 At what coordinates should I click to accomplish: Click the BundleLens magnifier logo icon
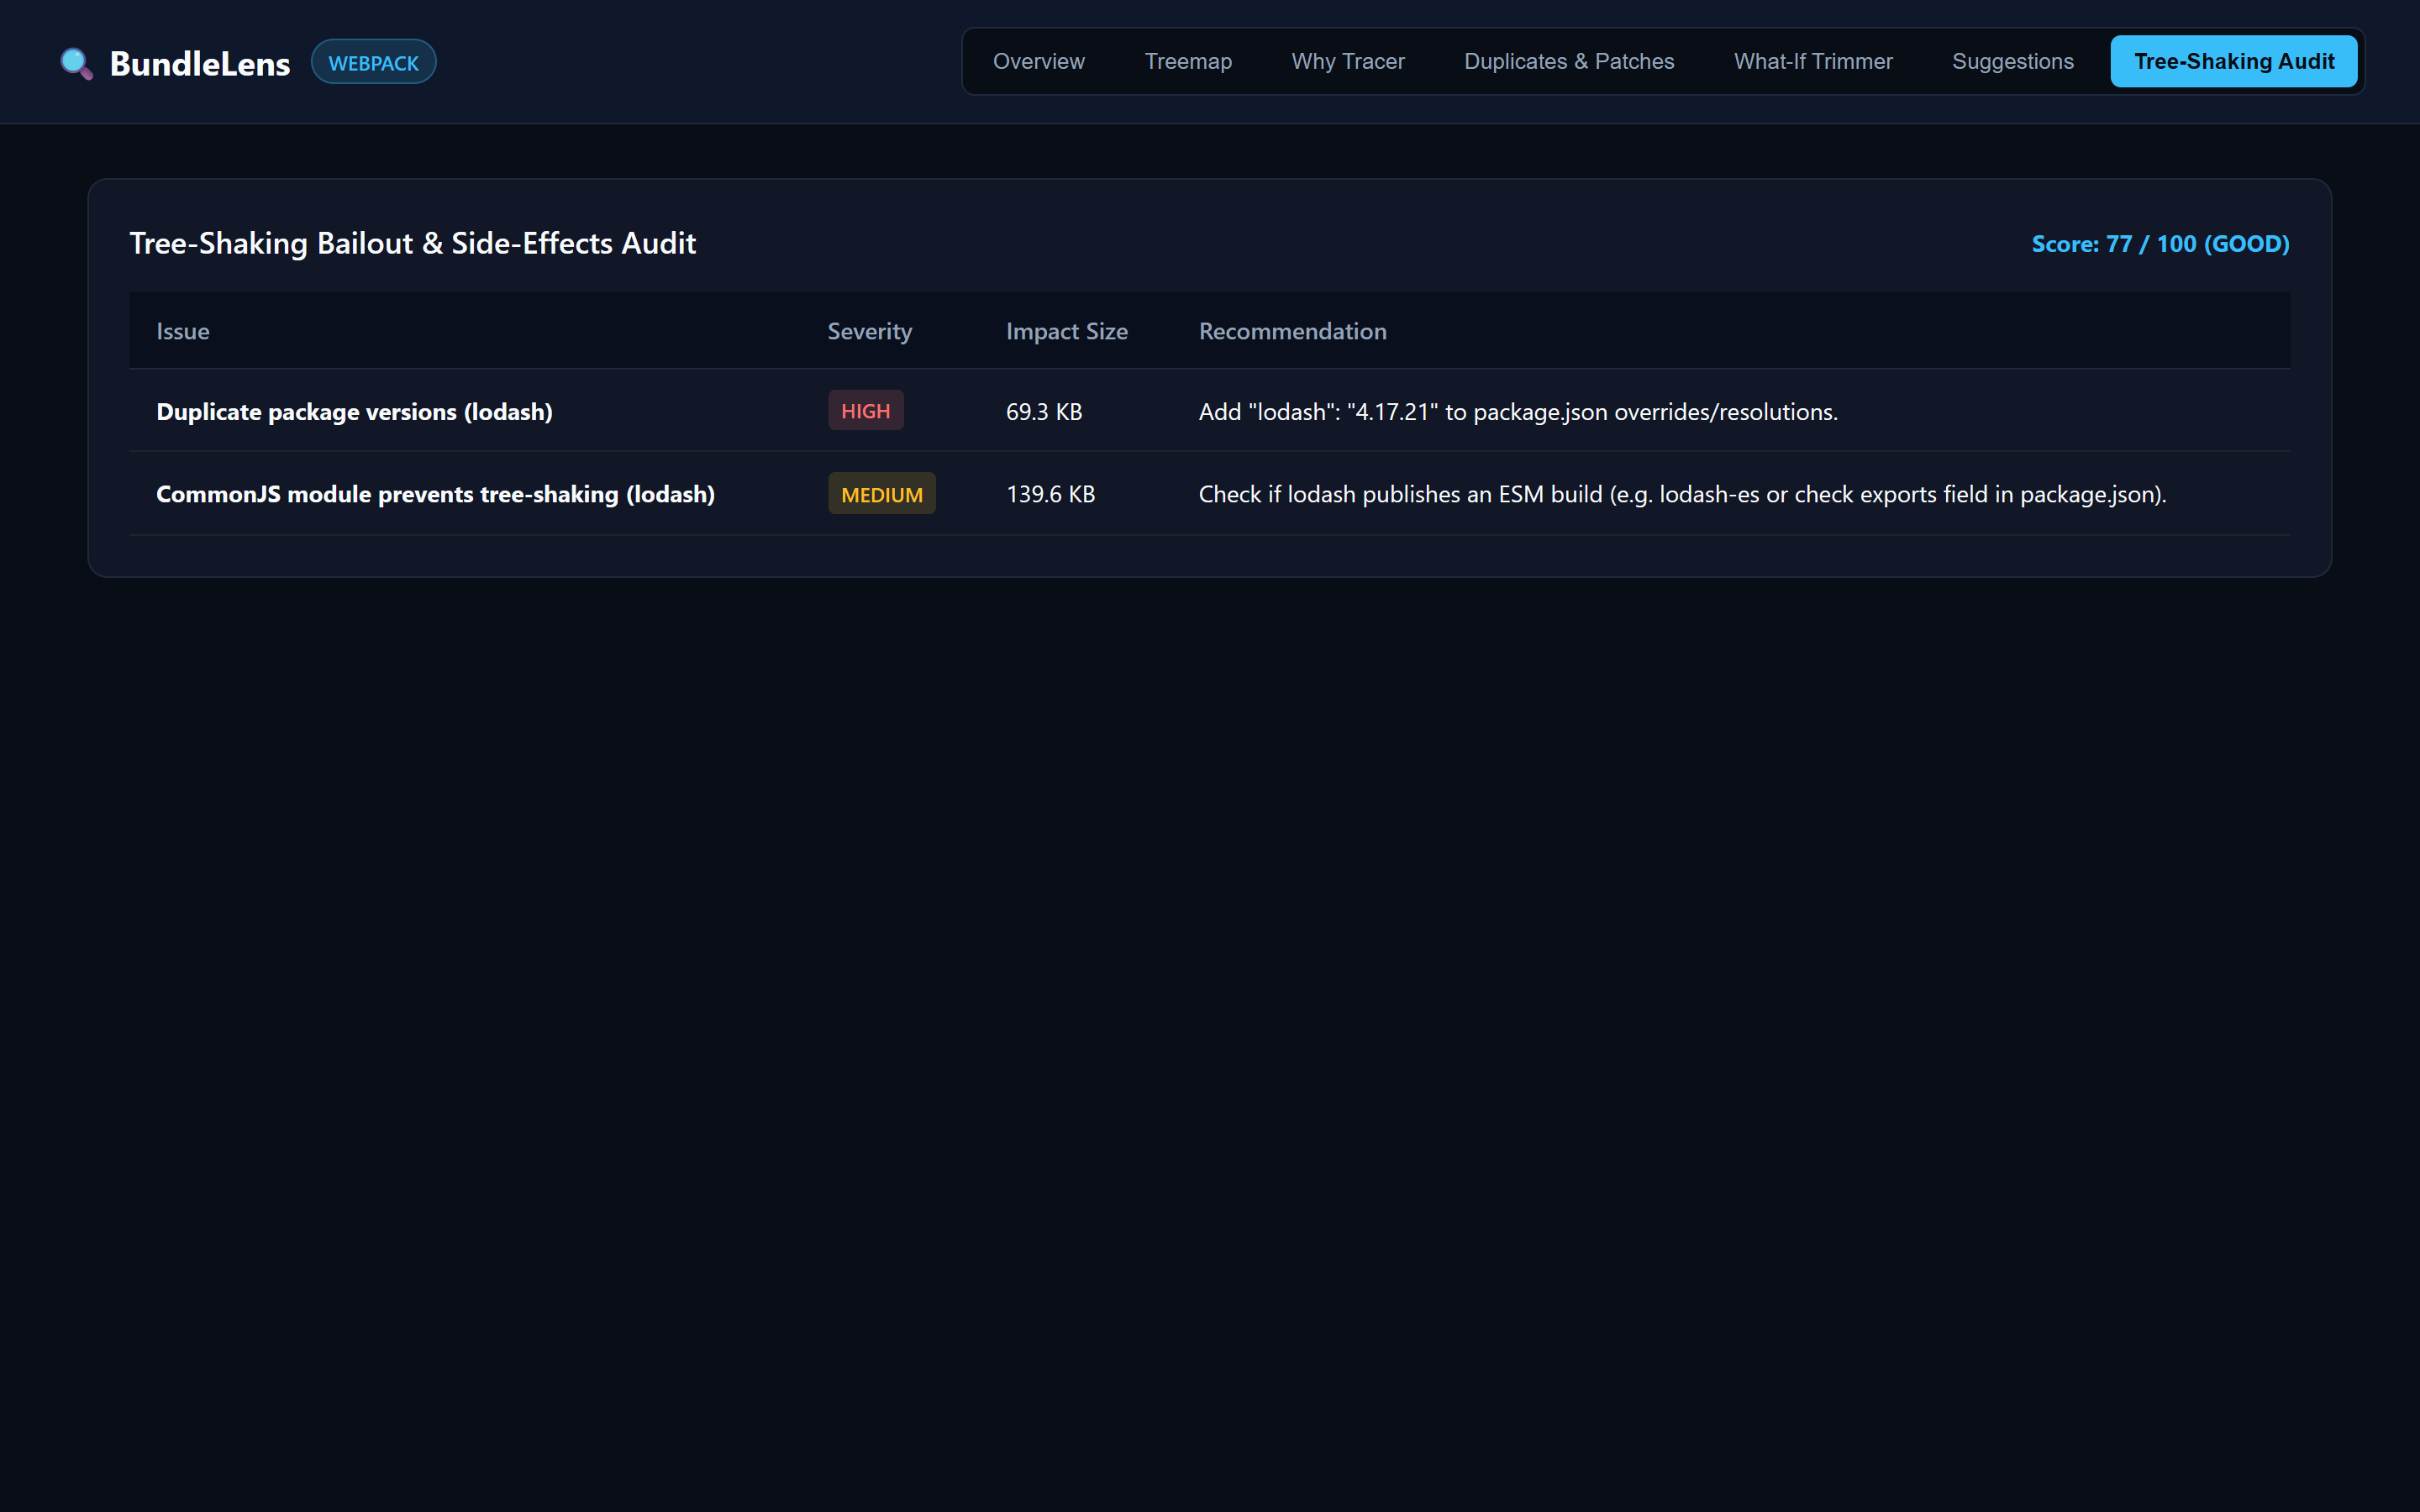click(x=76, y=63)
